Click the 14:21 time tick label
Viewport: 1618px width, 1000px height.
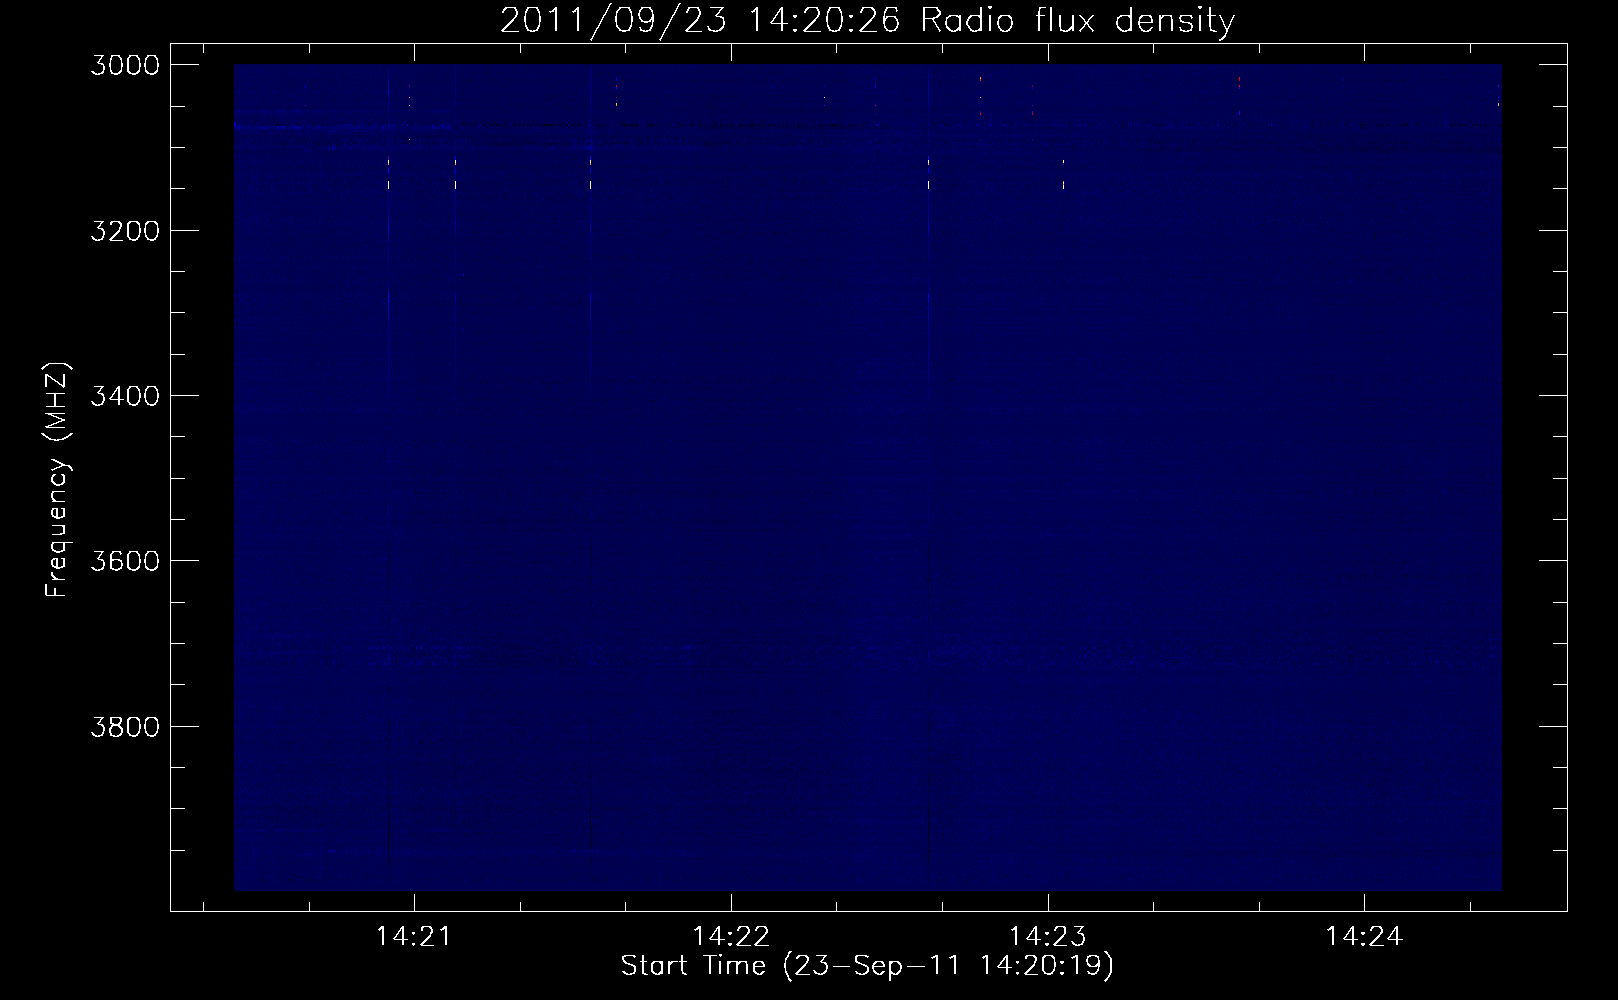[x=414, y=936]
